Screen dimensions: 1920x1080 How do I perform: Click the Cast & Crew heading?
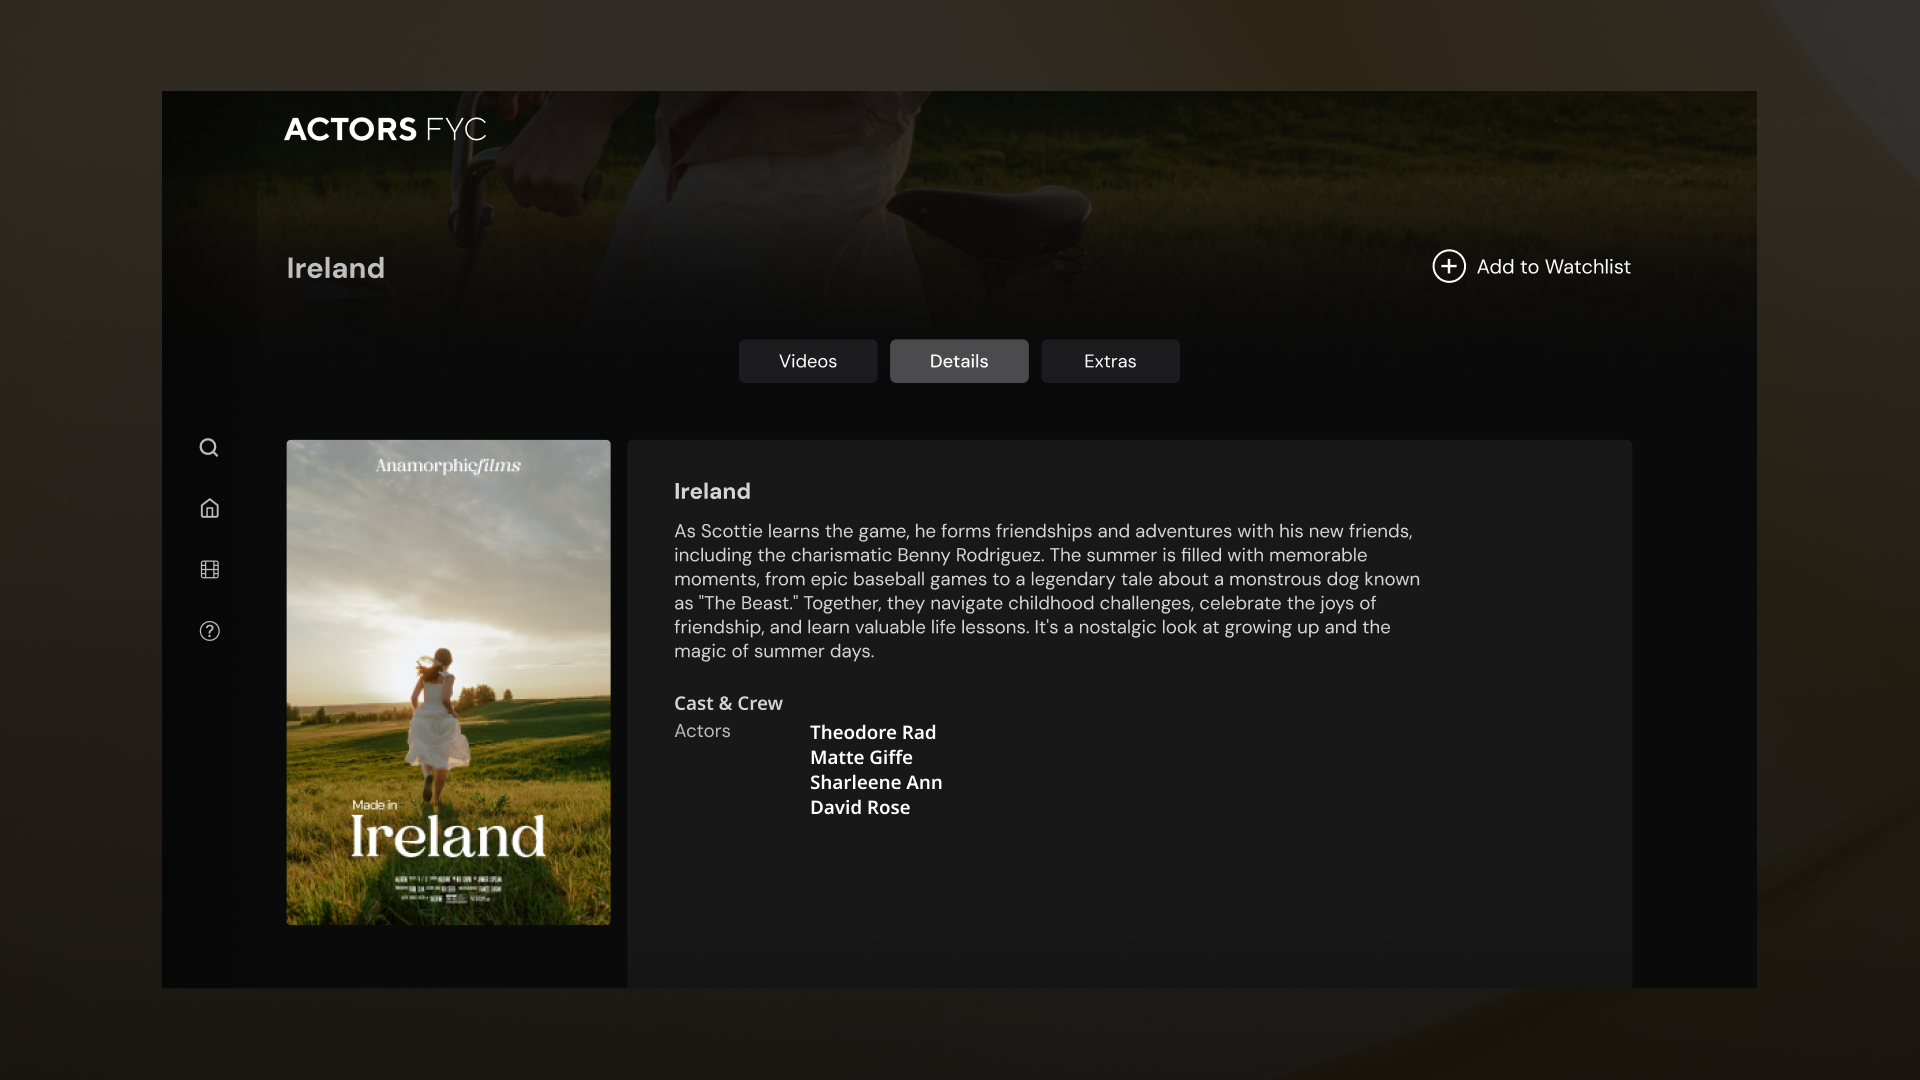pos(728,703)
